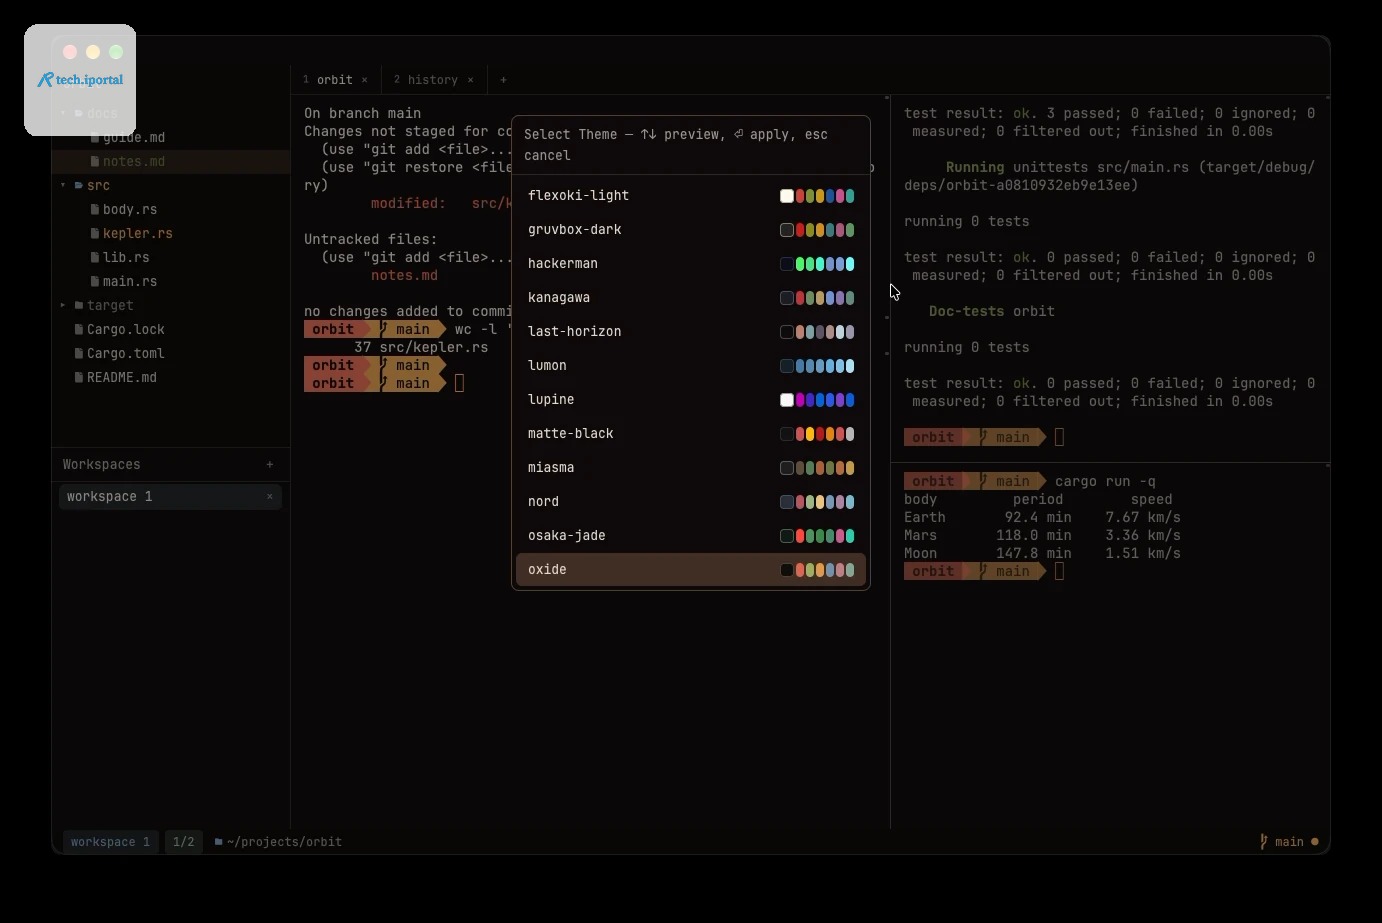Apply the highlighted oxide theme

pos(690,570)
